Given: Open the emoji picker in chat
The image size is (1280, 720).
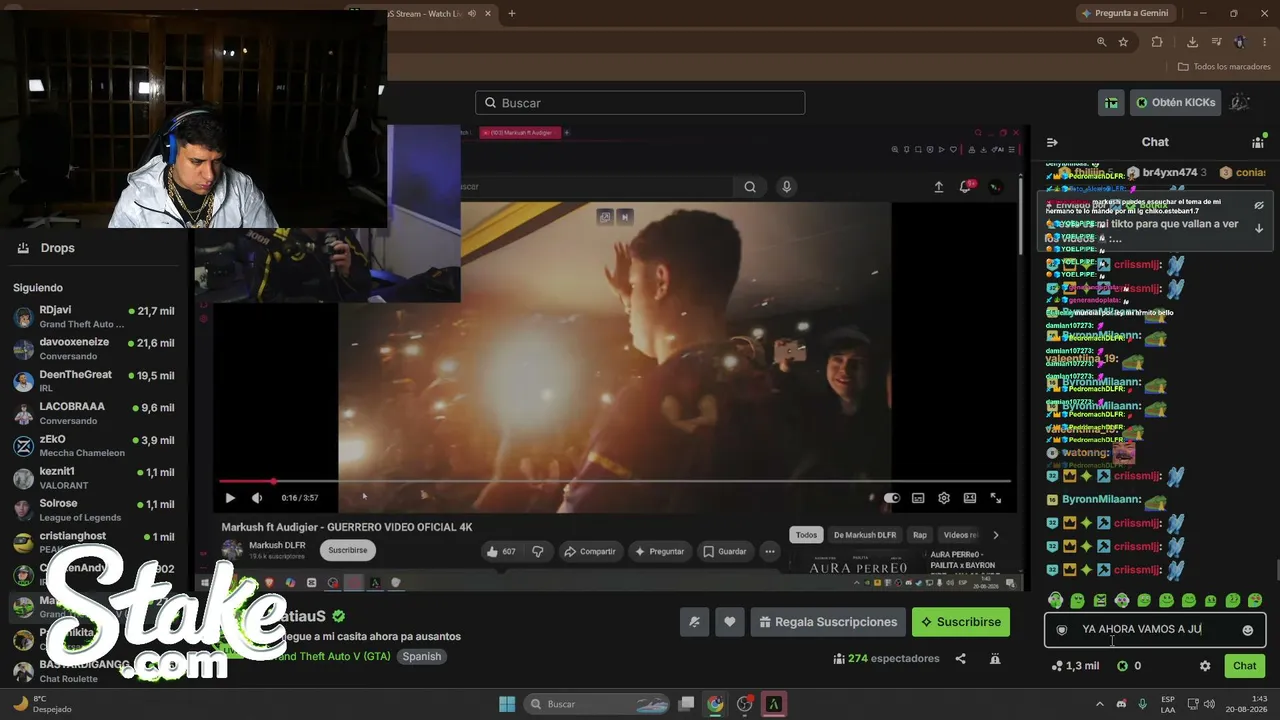Looking at the screenshot, I should [x=1247, y=630].
